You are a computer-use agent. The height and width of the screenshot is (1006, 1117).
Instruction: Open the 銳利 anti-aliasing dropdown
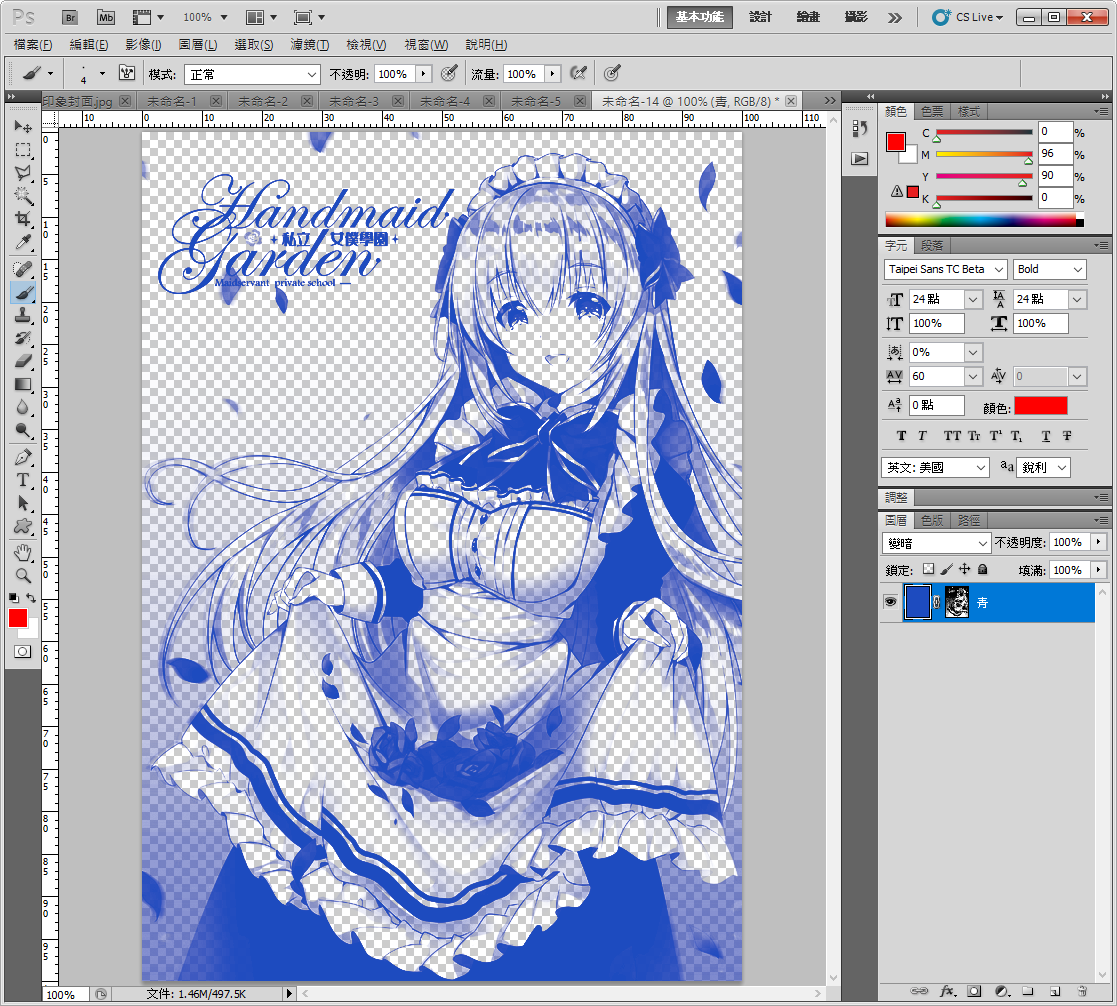pyautogui.click(x=1044, y=467)
